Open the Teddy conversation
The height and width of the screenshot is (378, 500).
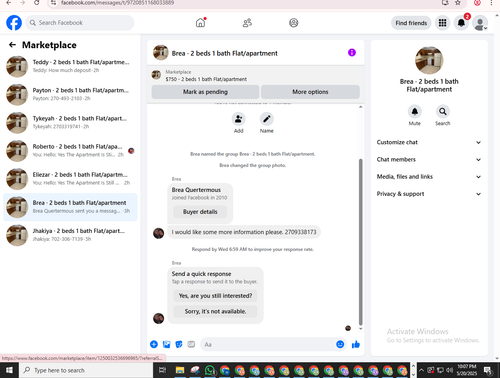[70, 66]
